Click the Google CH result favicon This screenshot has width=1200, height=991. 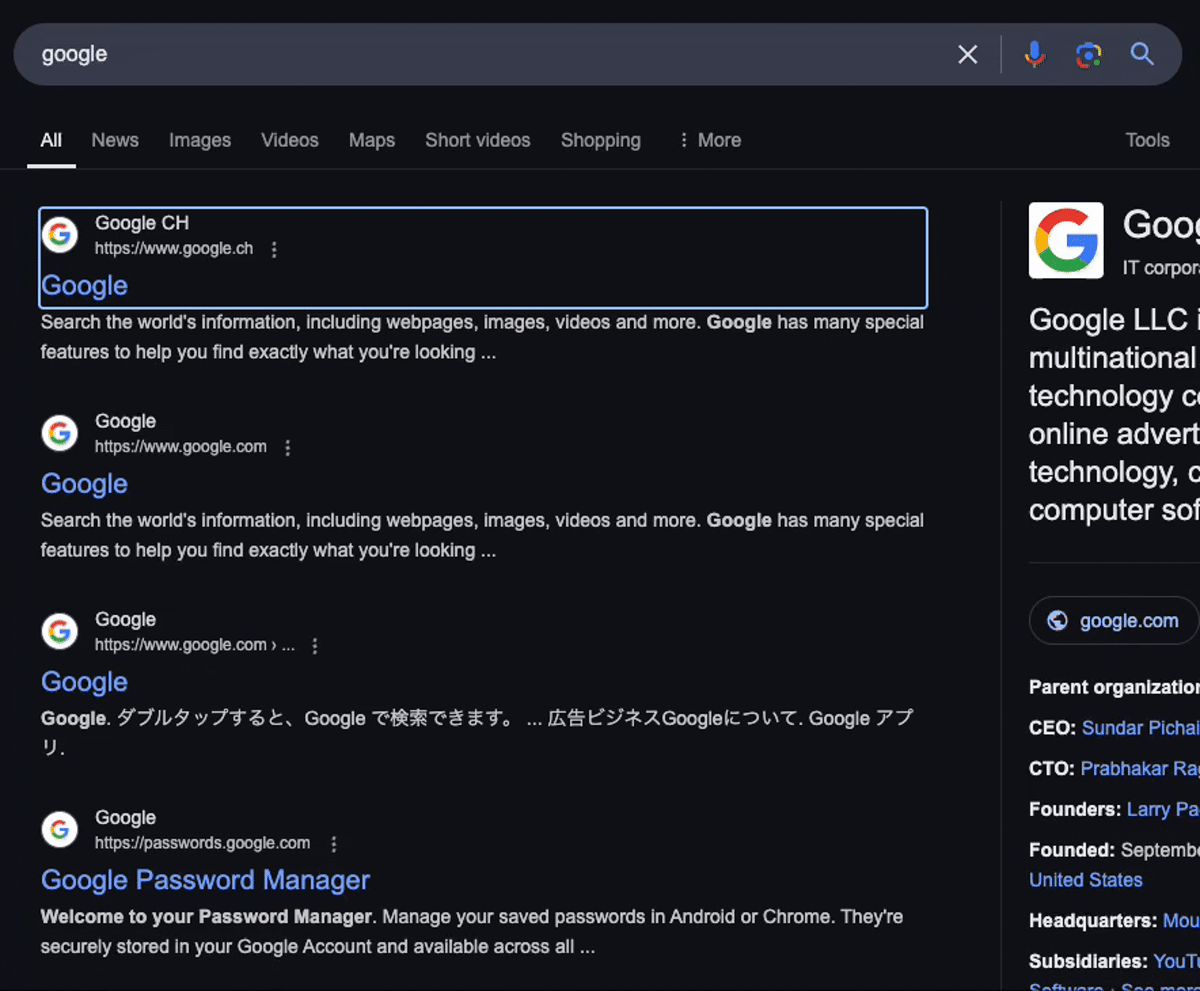(x=60, y=235)
